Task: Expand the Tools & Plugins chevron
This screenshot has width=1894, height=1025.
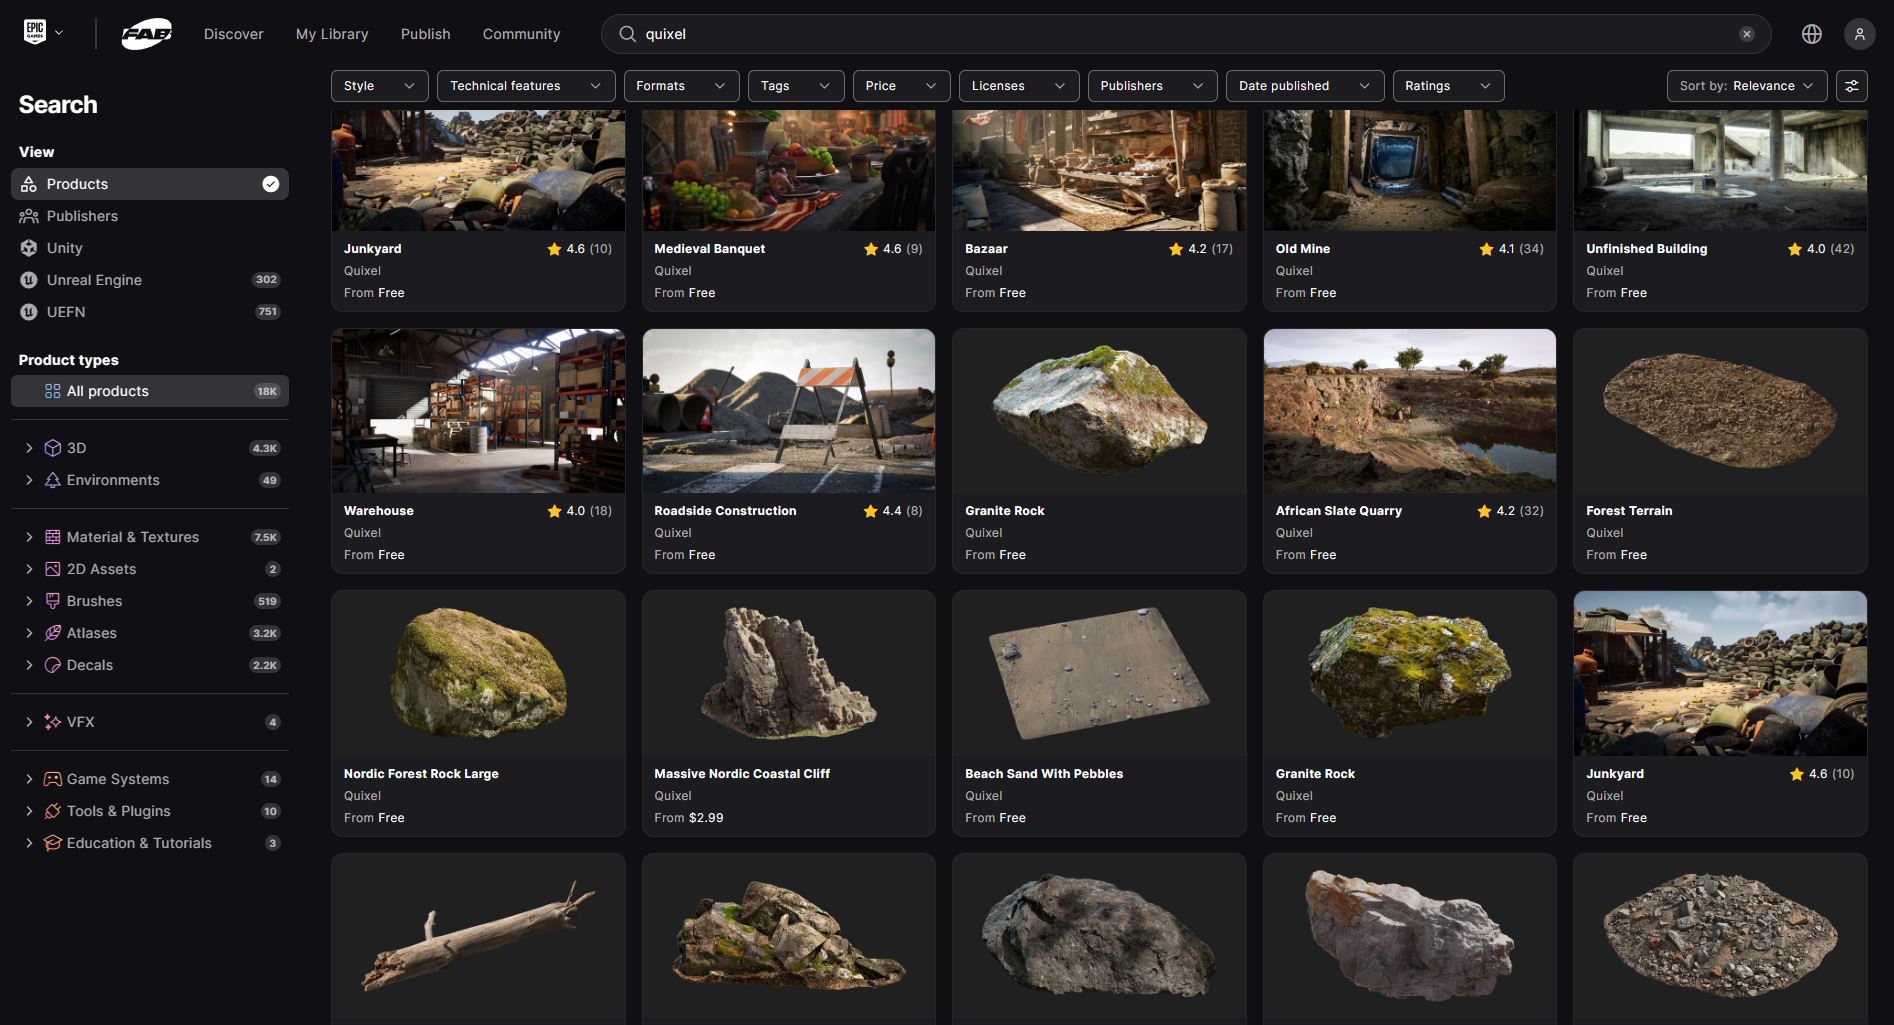Action: (x=29, y=811)
